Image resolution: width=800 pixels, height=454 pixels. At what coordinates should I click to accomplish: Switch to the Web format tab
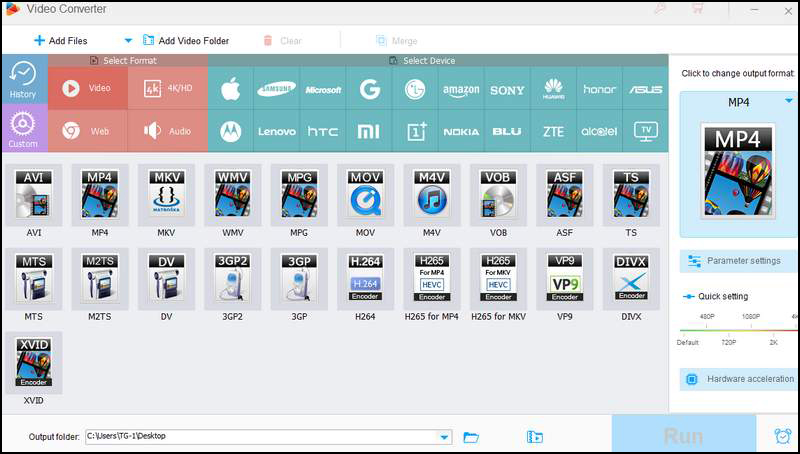coord(88,131)
